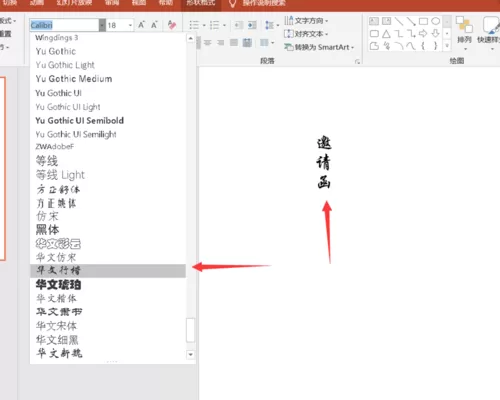The image size is (500, 400).
Task: Decrease the list indent level
Action: (x=239, y=25)
